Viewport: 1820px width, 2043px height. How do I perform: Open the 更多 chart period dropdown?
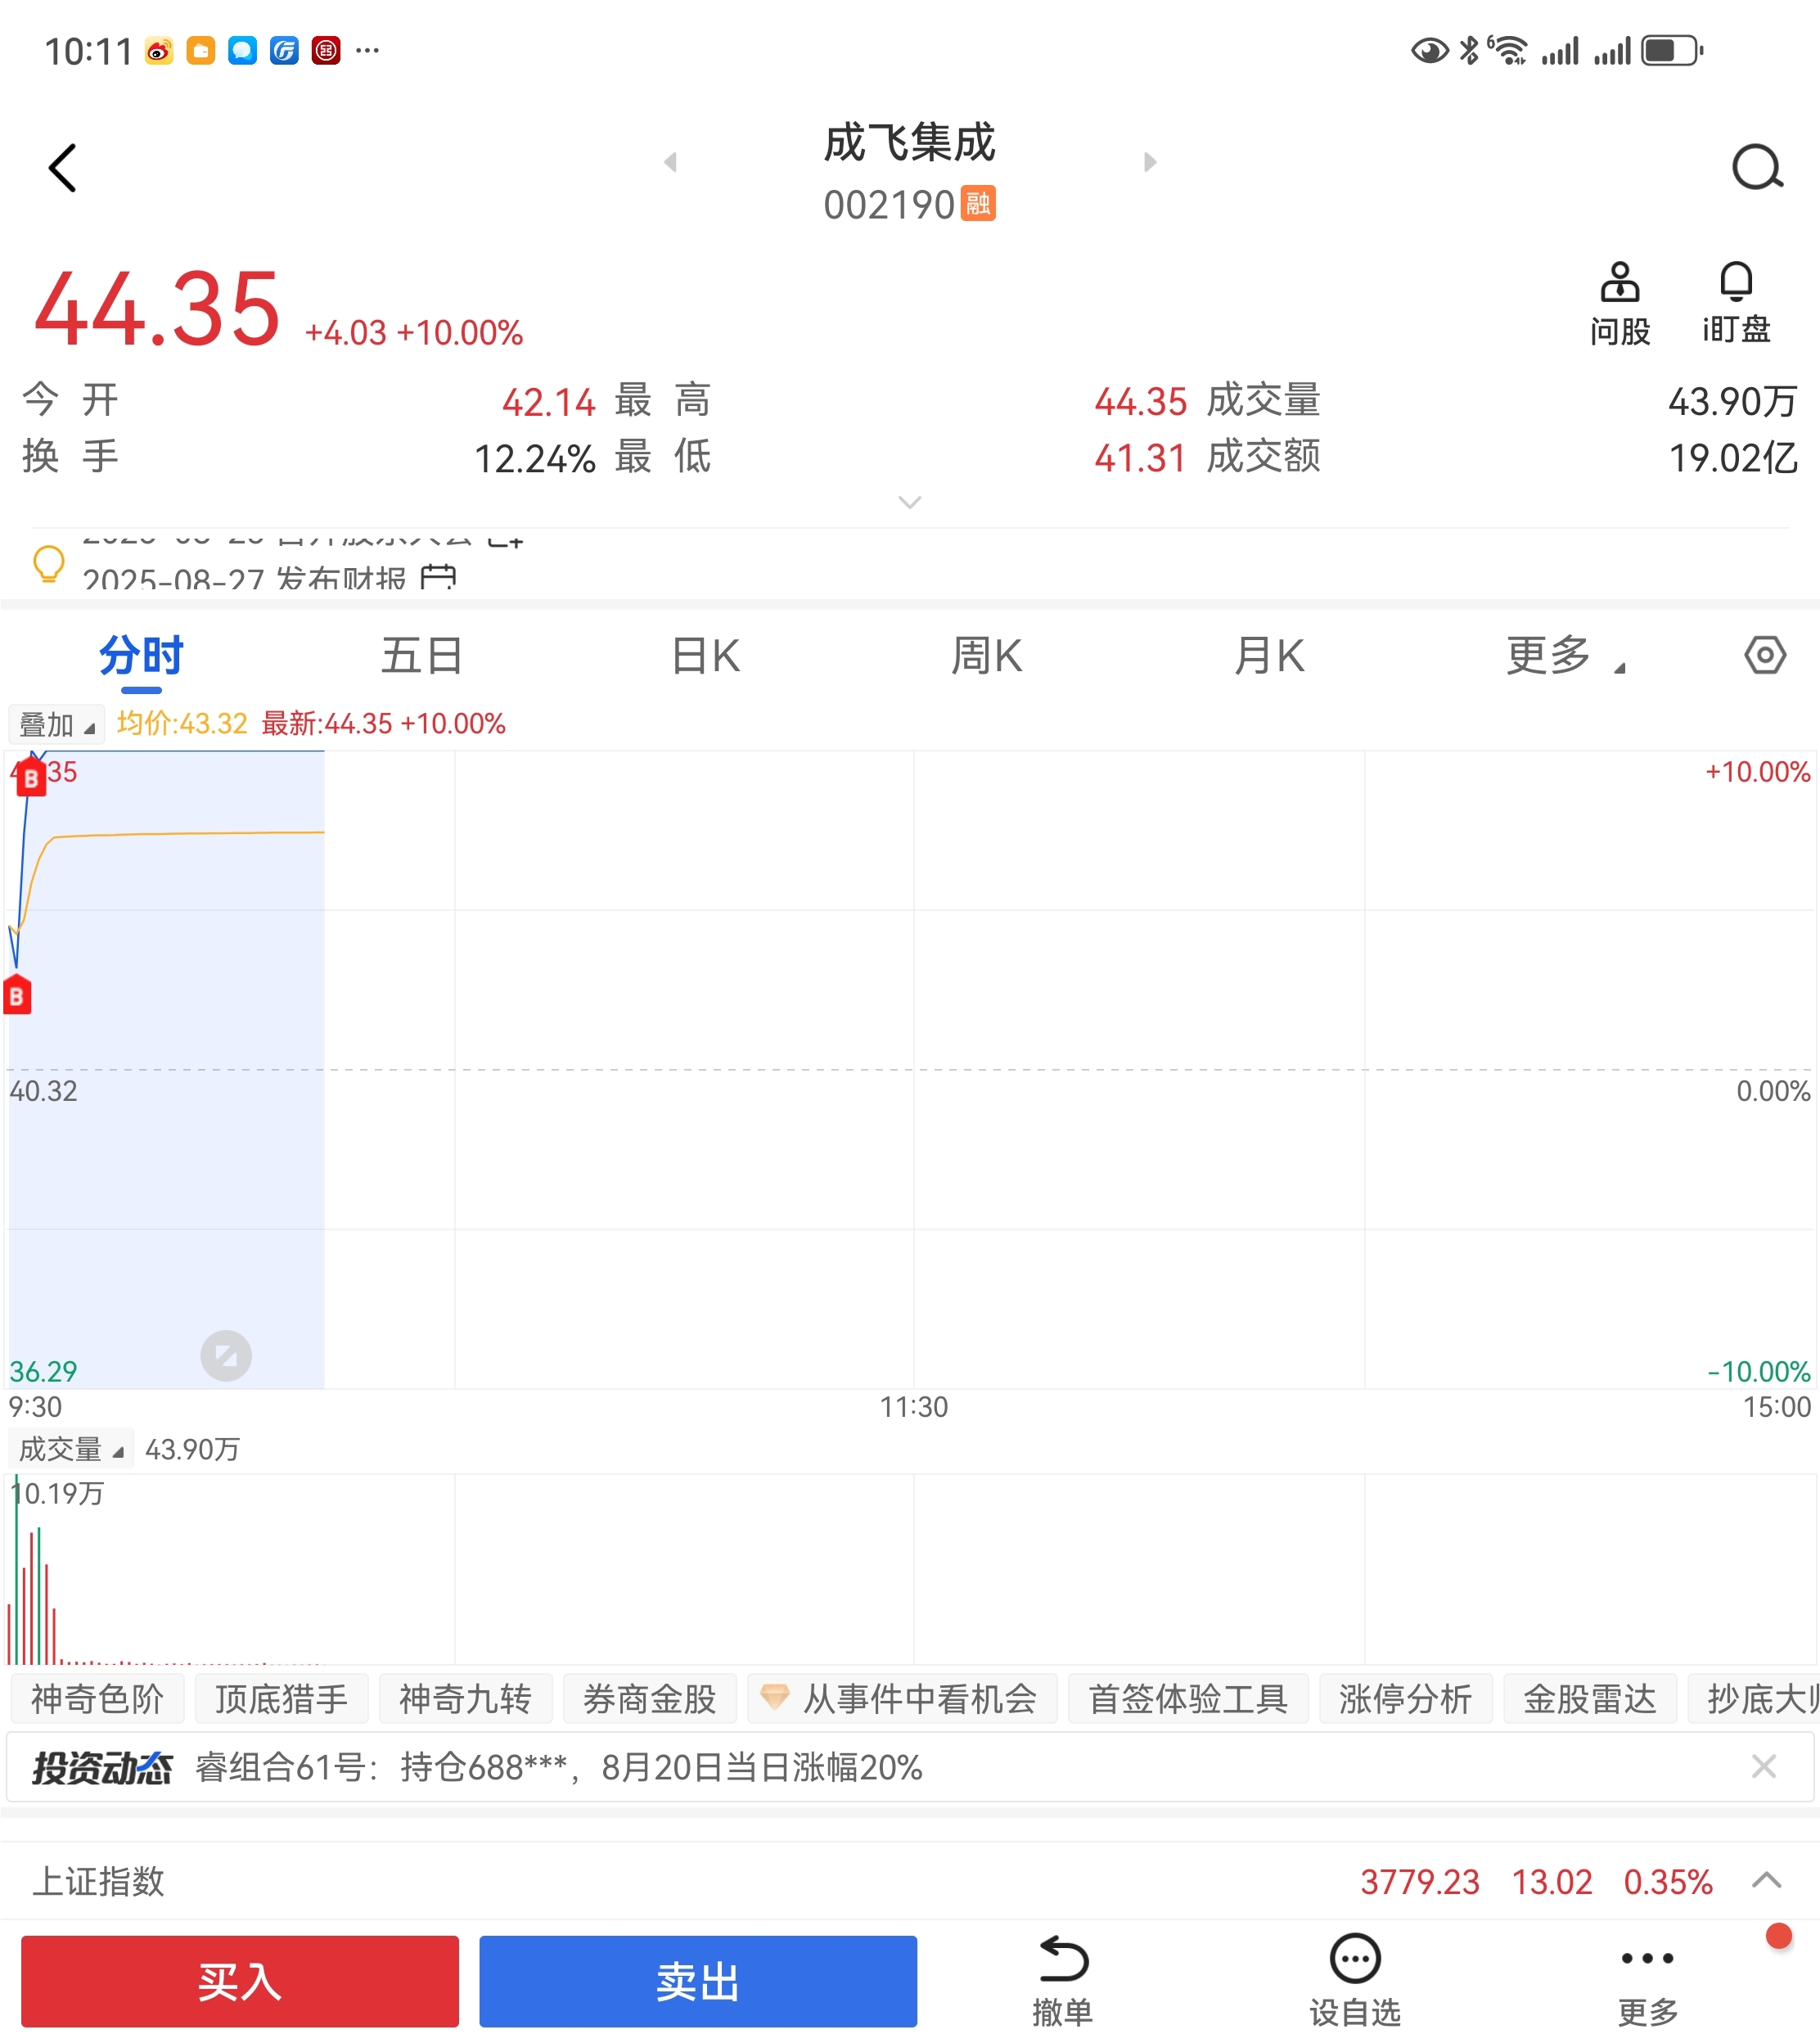1565,657
